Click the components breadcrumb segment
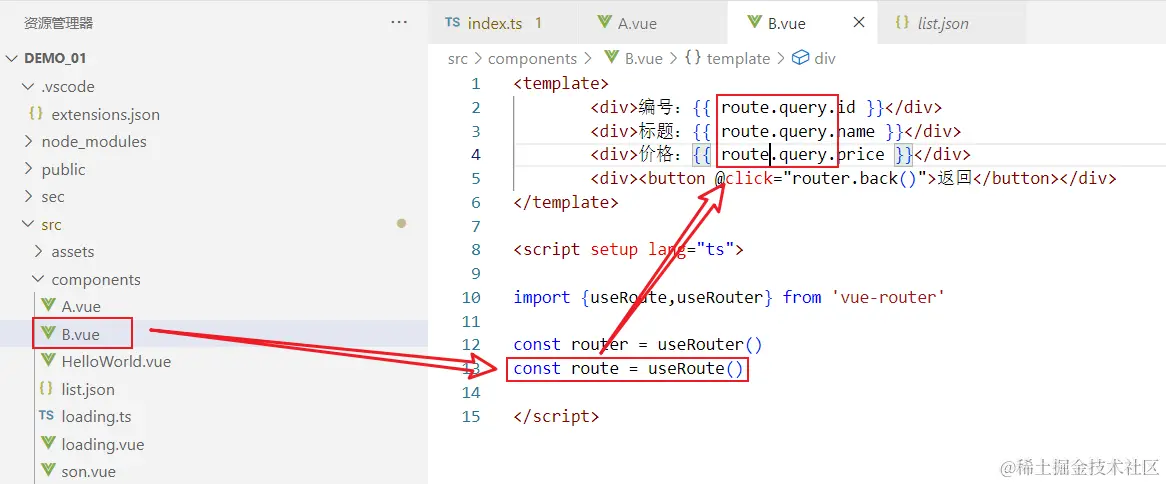The image size is (1166, 484). (532, 59)
